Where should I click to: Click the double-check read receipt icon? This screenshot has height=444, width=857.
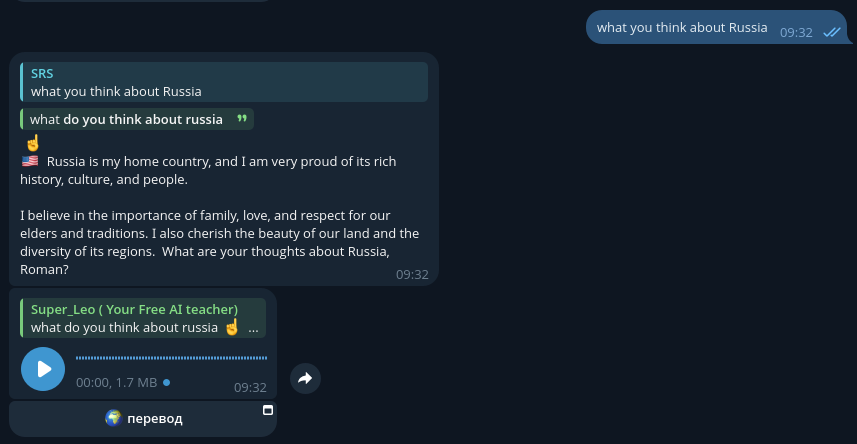[831, 32]
